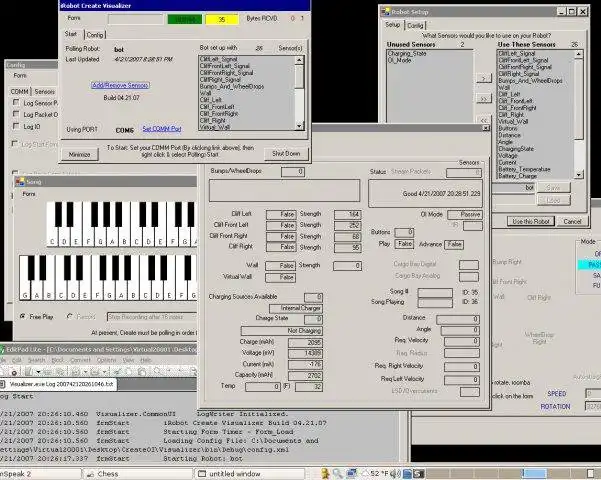This screenshot has height=480, width=601.
Task: Click the robot name field containing bot
Action: (514, 187)
